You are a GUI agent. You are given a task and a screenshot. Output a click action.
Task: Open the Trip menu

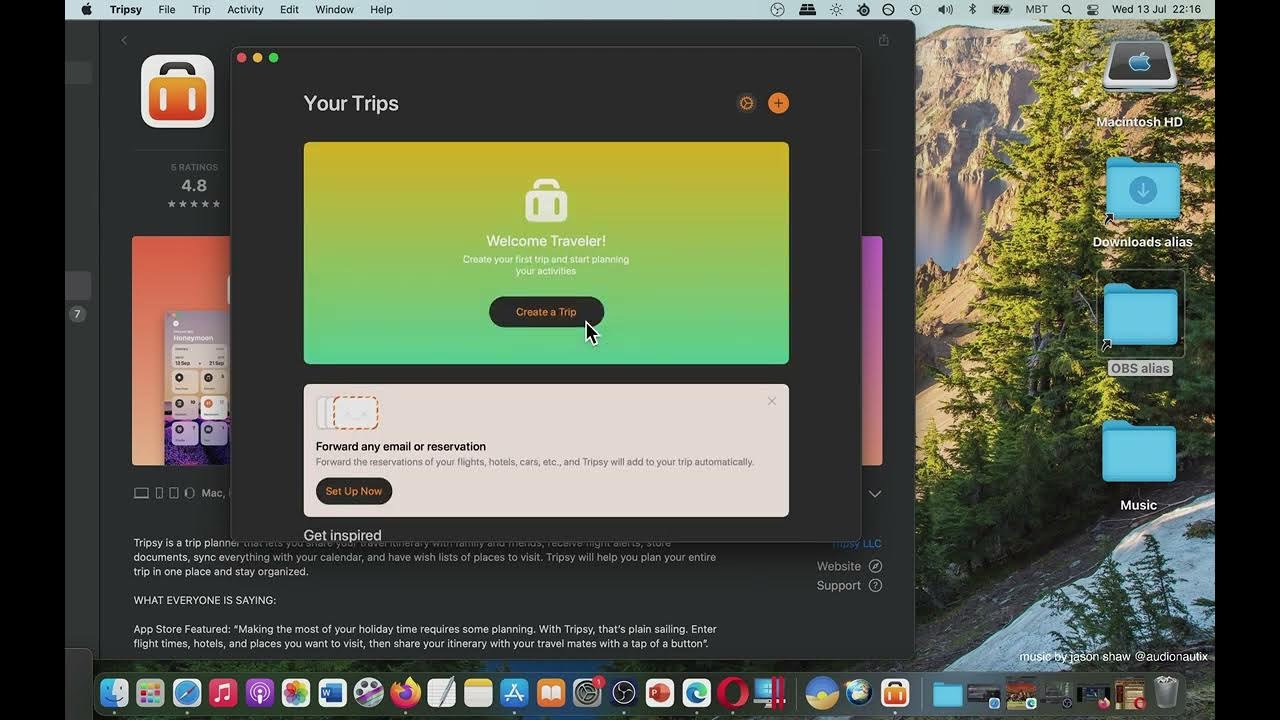point(201,9)
